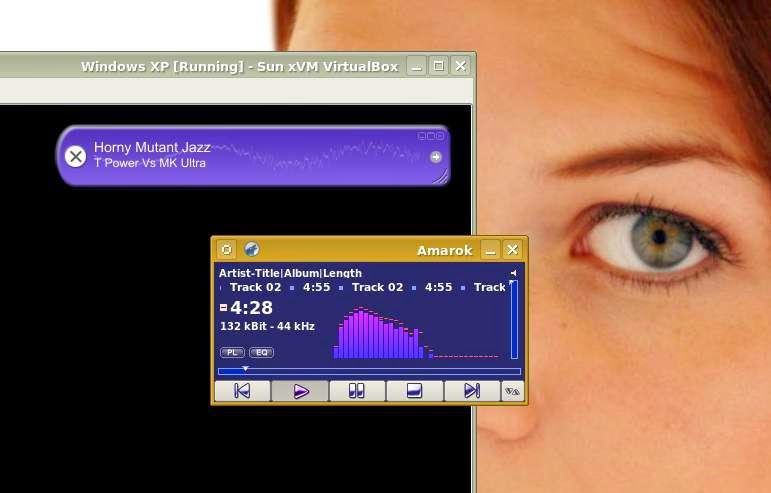Stop playback in Amarok player
The width and height of the screenshot is (771, 493).
click(x=414, y=391)
